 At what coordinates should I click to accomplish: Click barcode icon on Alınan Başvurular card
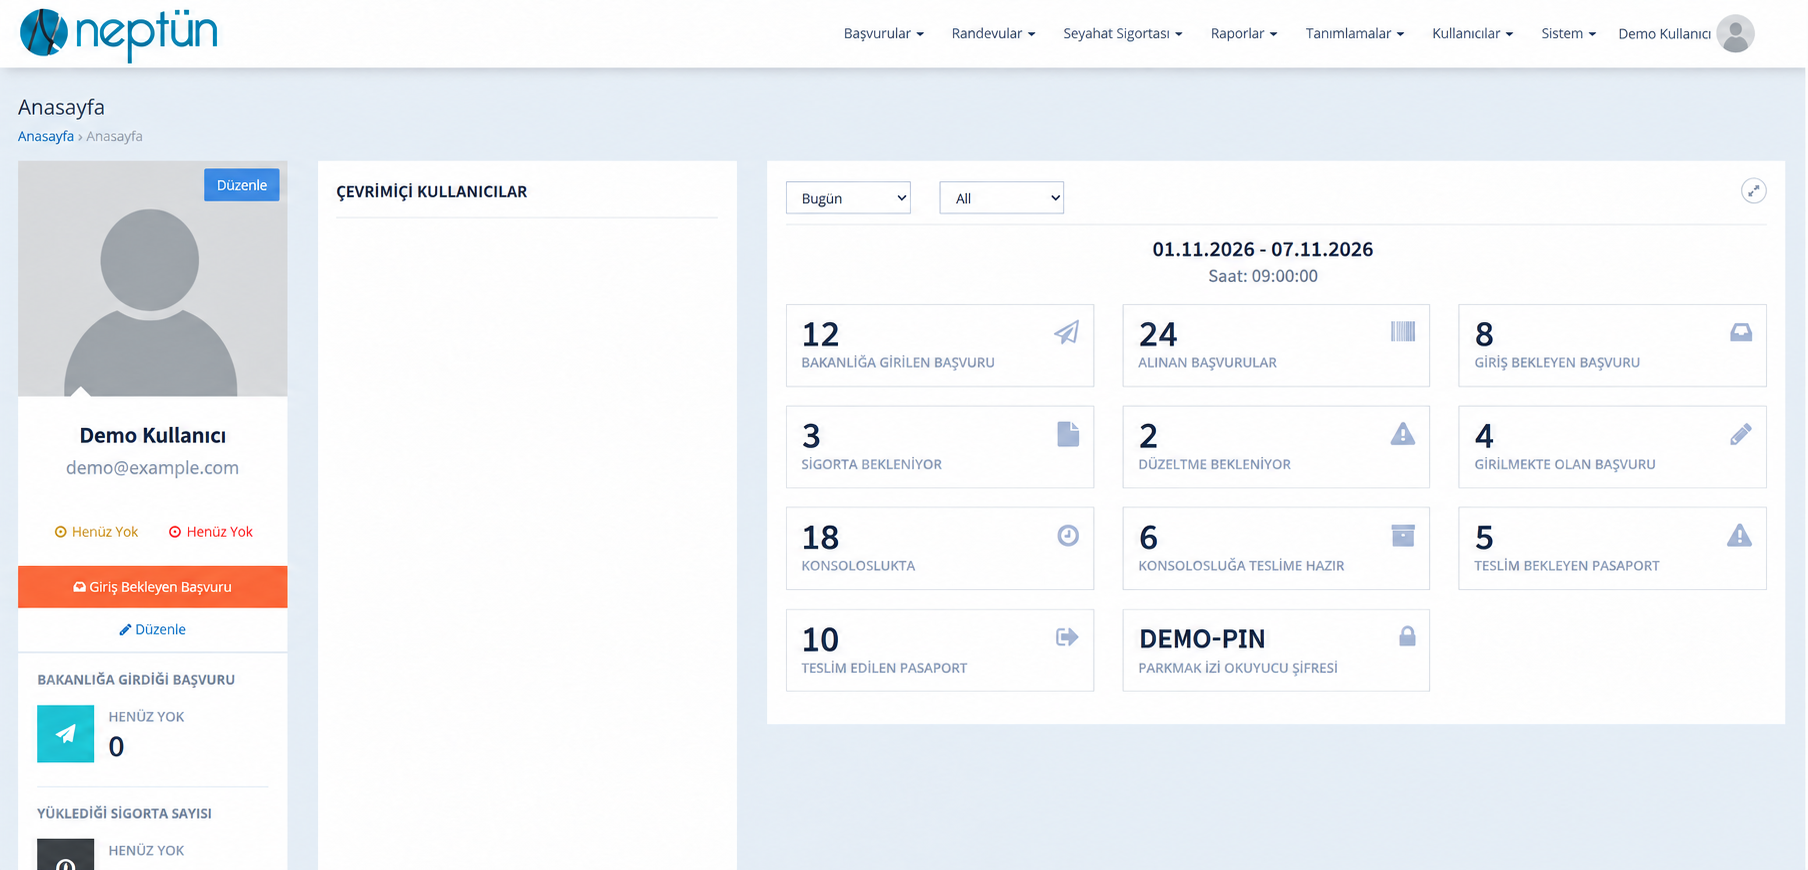click(x=1403, y=331)
